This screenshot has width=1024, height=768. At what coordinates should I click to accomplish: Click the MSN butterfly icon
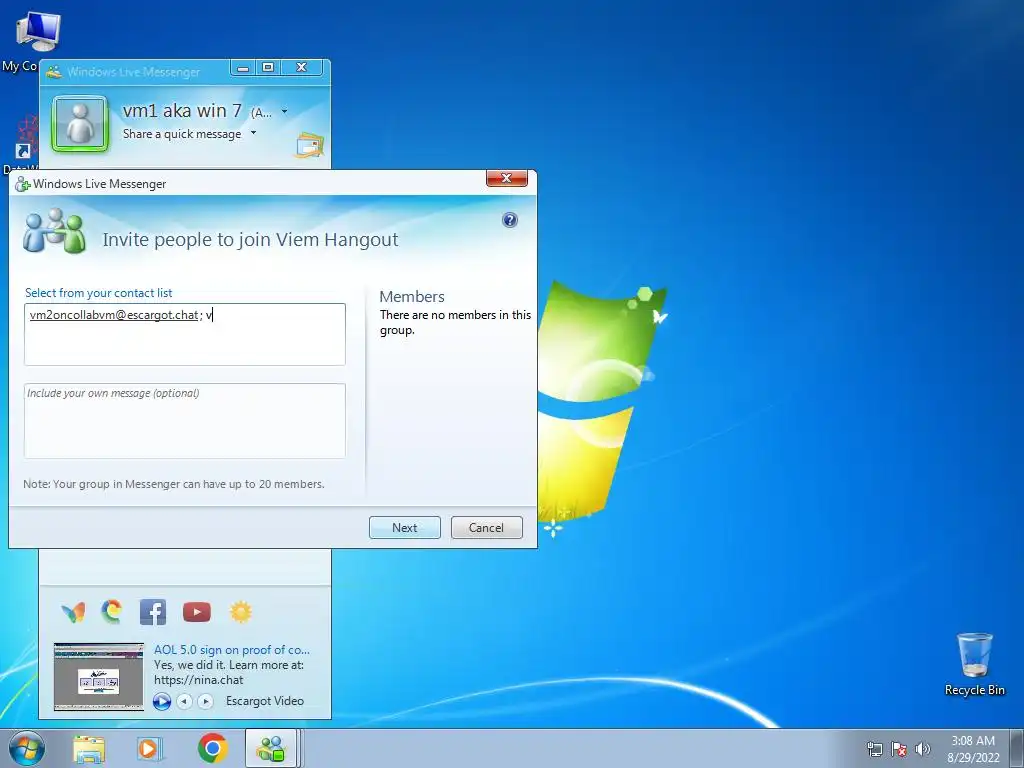pyautogui.click(x=73, y=612)
